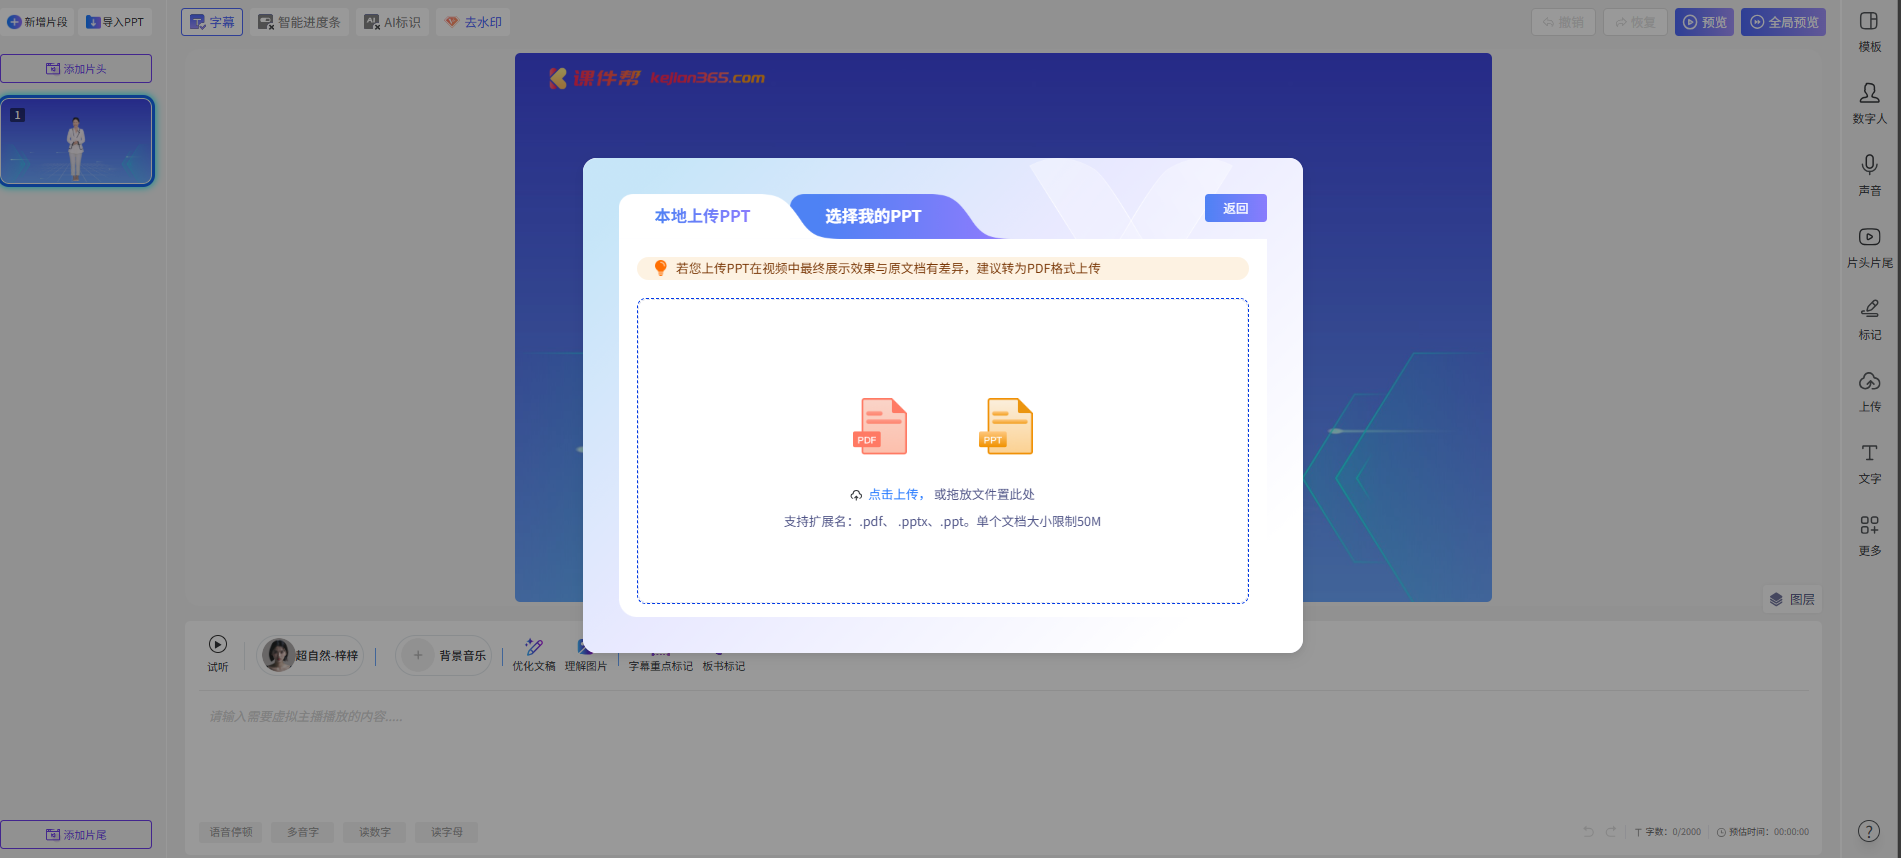Click the 全局预览 global preview button
Viewport: 1901px width, 858px height.
click(x=1783, y=22)
